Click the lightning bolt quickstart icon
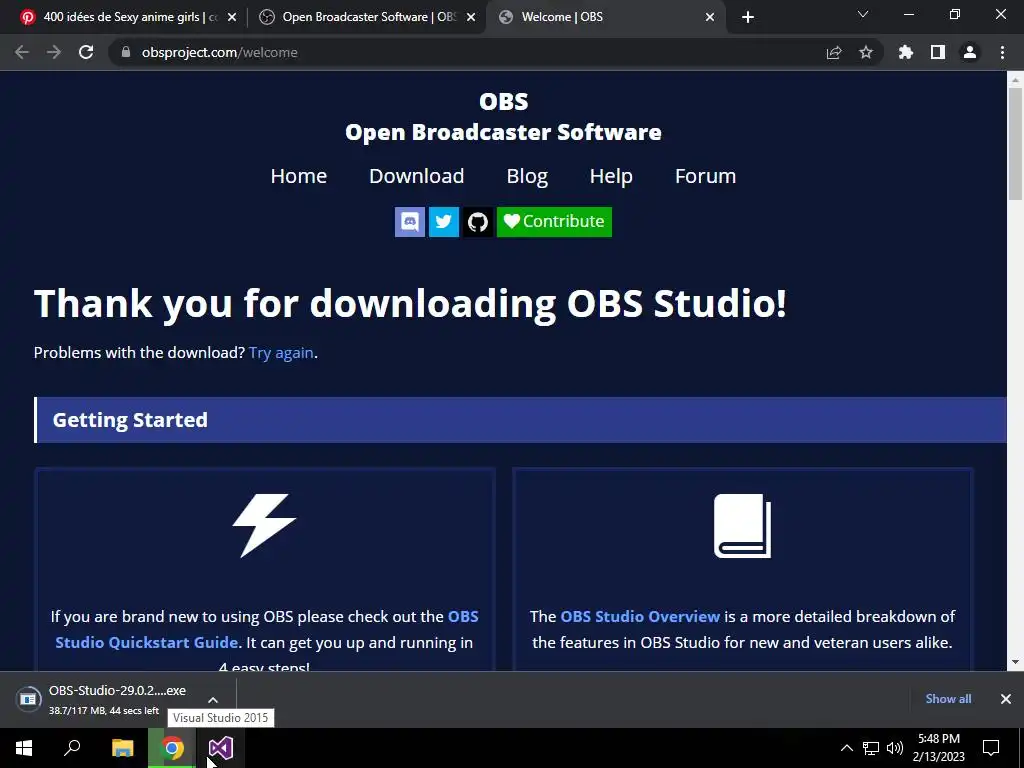 (x=264, y=526)
